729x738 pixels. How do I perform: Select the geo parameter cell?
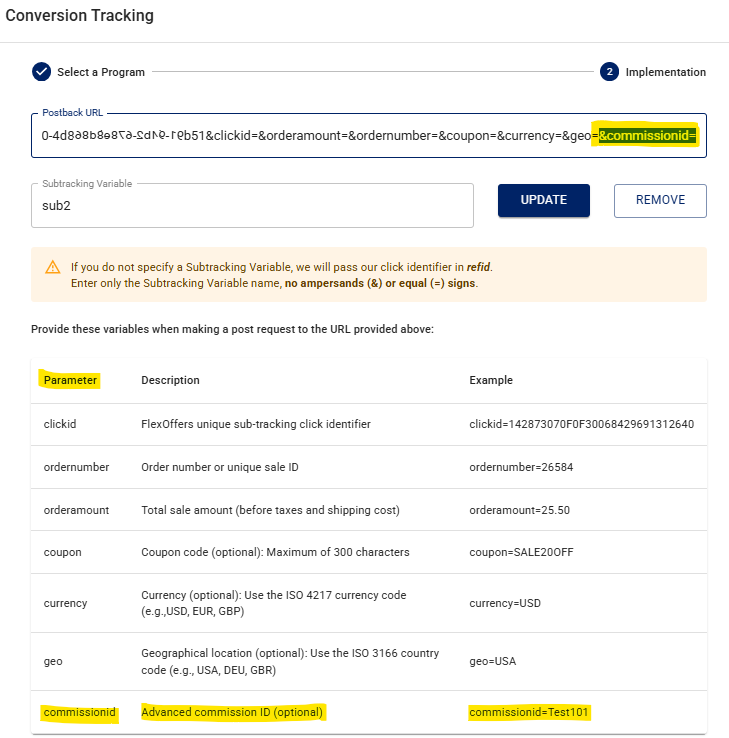pos(53,661)
